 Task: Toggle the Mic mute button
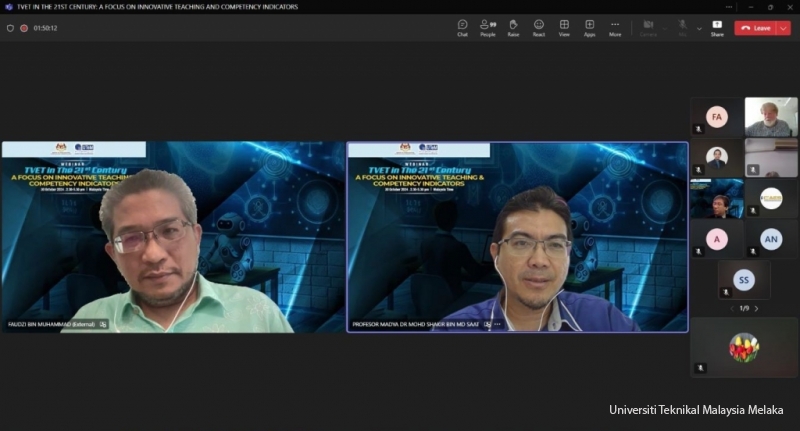(x=682, y=27)
